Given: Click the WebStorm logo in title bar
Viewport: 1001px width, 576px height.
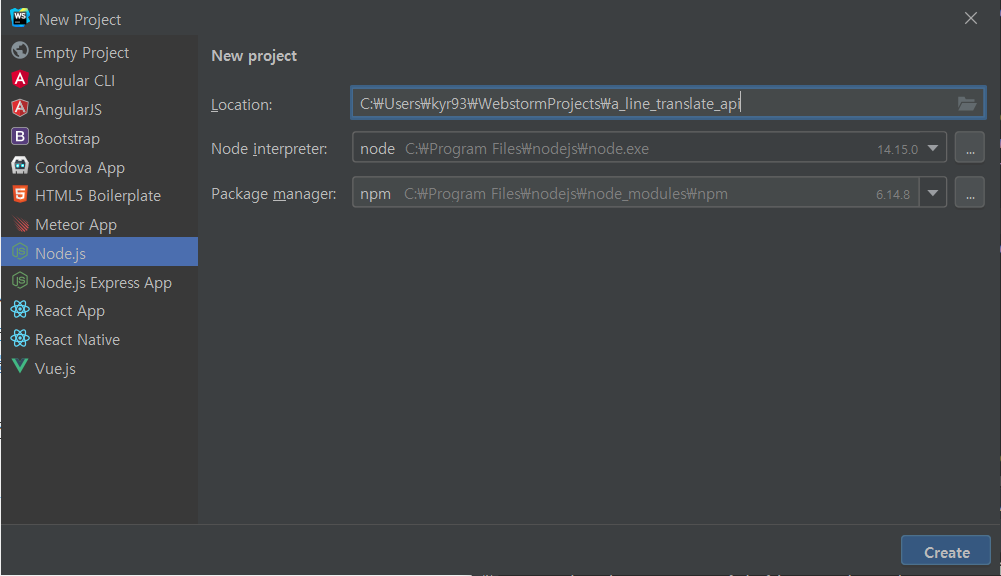Looking at the screenshot, I should (x=20, y=18).
